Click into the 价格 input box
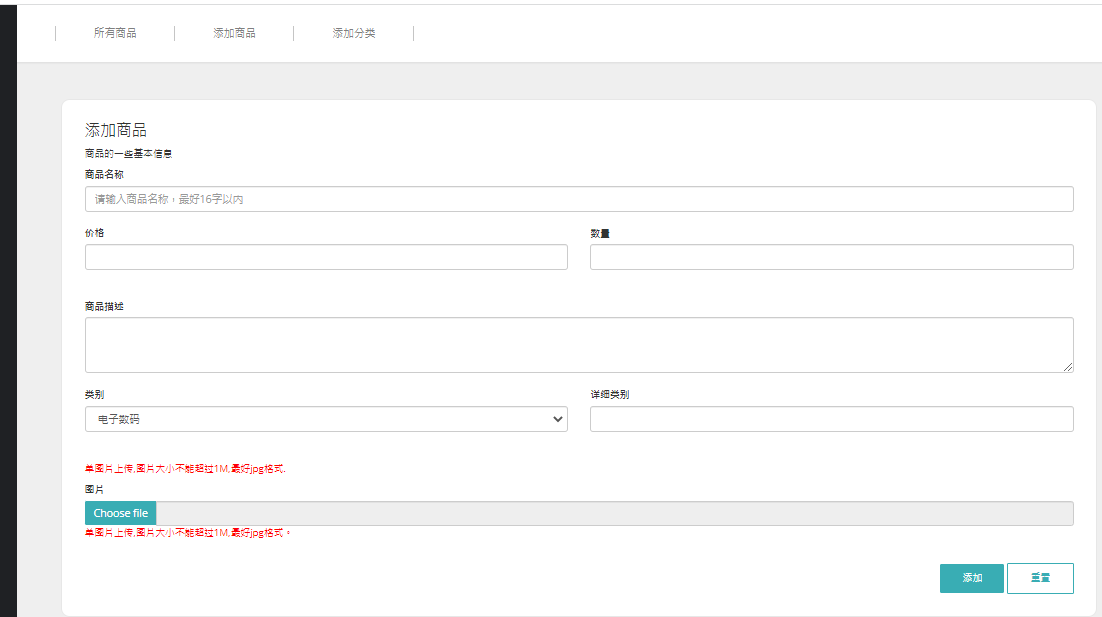1102x617 pixels. [326, 257]
